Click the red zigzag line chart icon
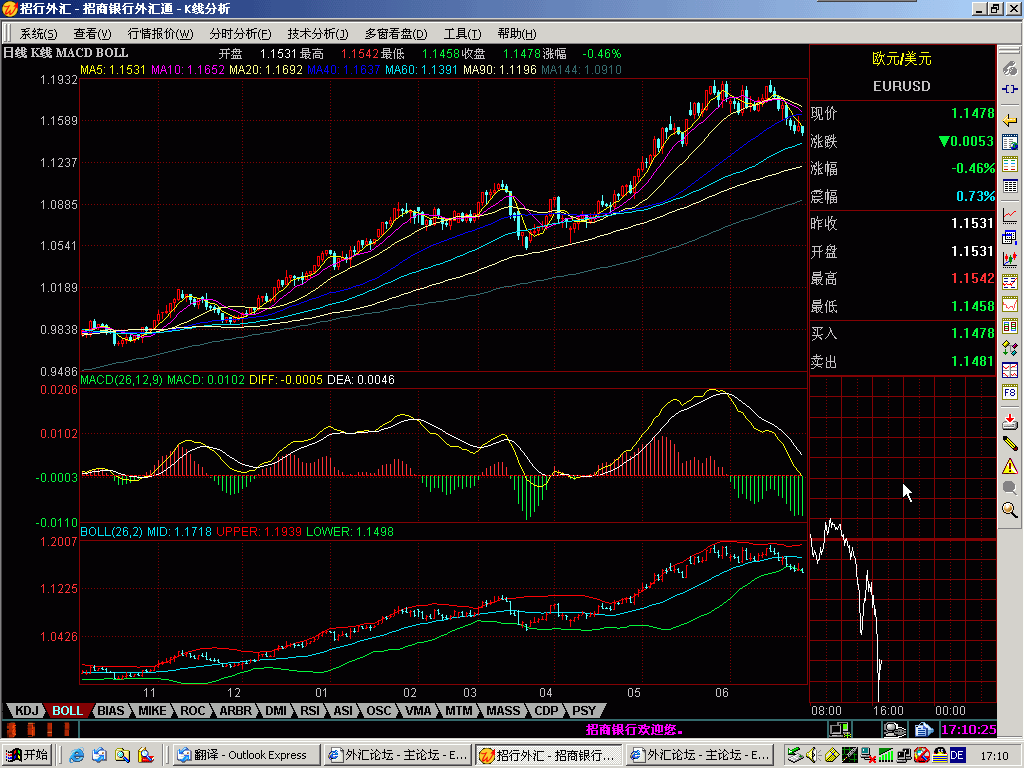Viewport: 1024px width, 768px height. (1010, 304)
